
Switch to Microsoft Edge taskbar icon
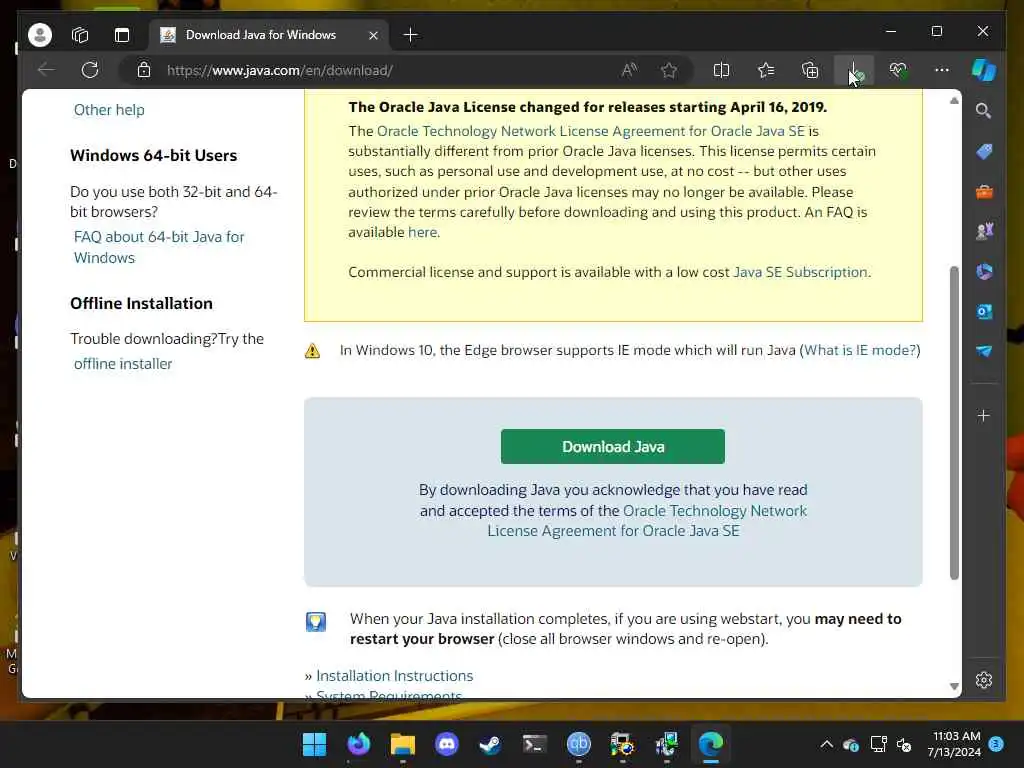pyautogui.click(x=711, y=744)
